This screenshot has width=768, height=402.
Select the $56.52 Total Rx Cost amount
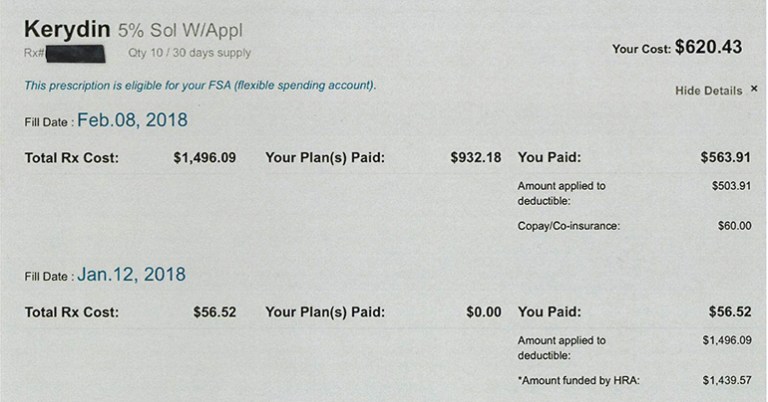pos(214,312)
